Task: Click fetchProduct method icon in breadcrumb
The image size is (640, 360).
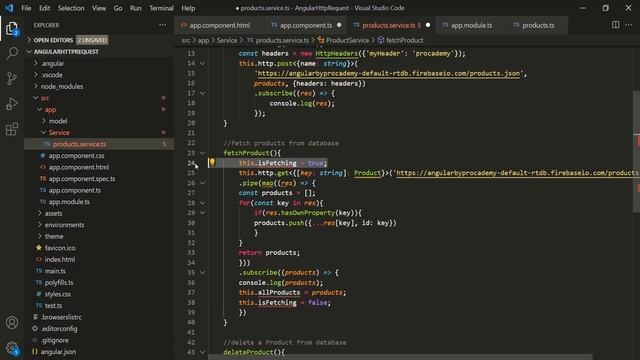Action: pyautogui.click(x=381, y=40)
